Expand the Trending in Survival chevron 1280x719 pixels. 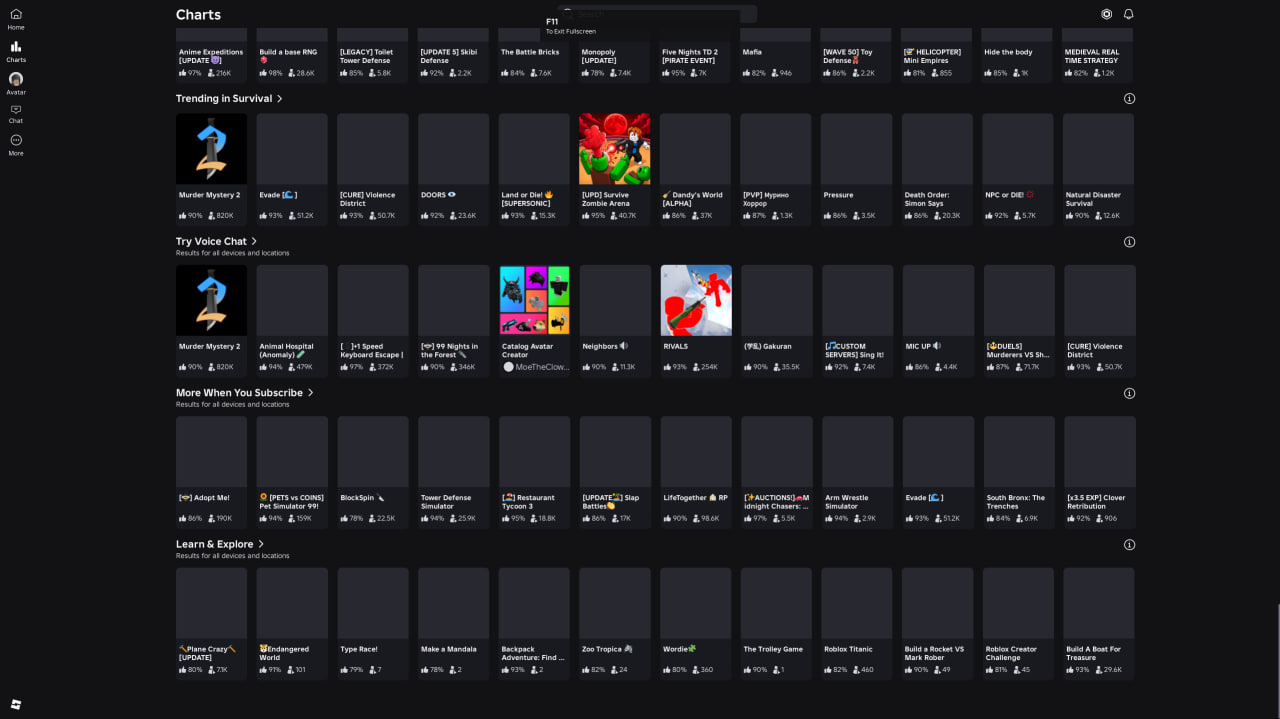click(280, 99)
